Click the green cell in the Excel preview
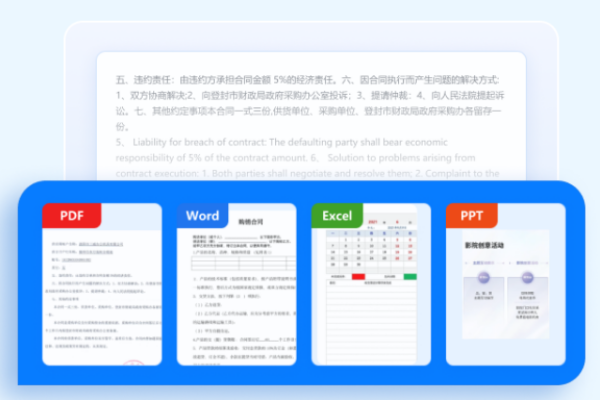 click(410, 276)
